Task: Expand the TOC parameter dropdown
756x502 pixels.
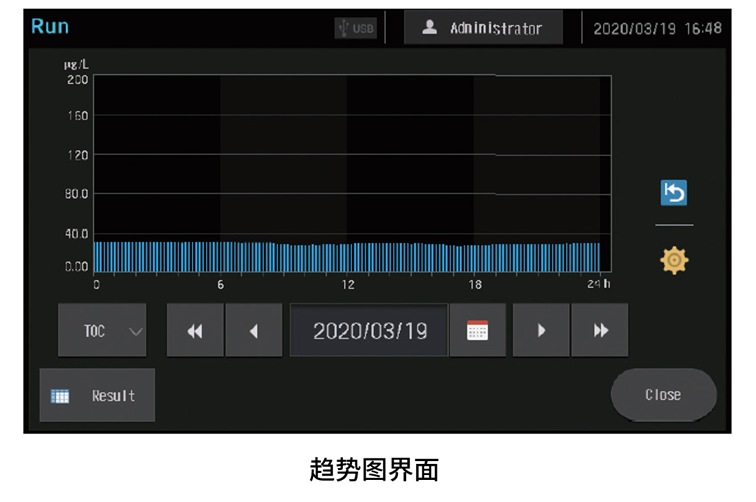Action: (x=102, y=331)
